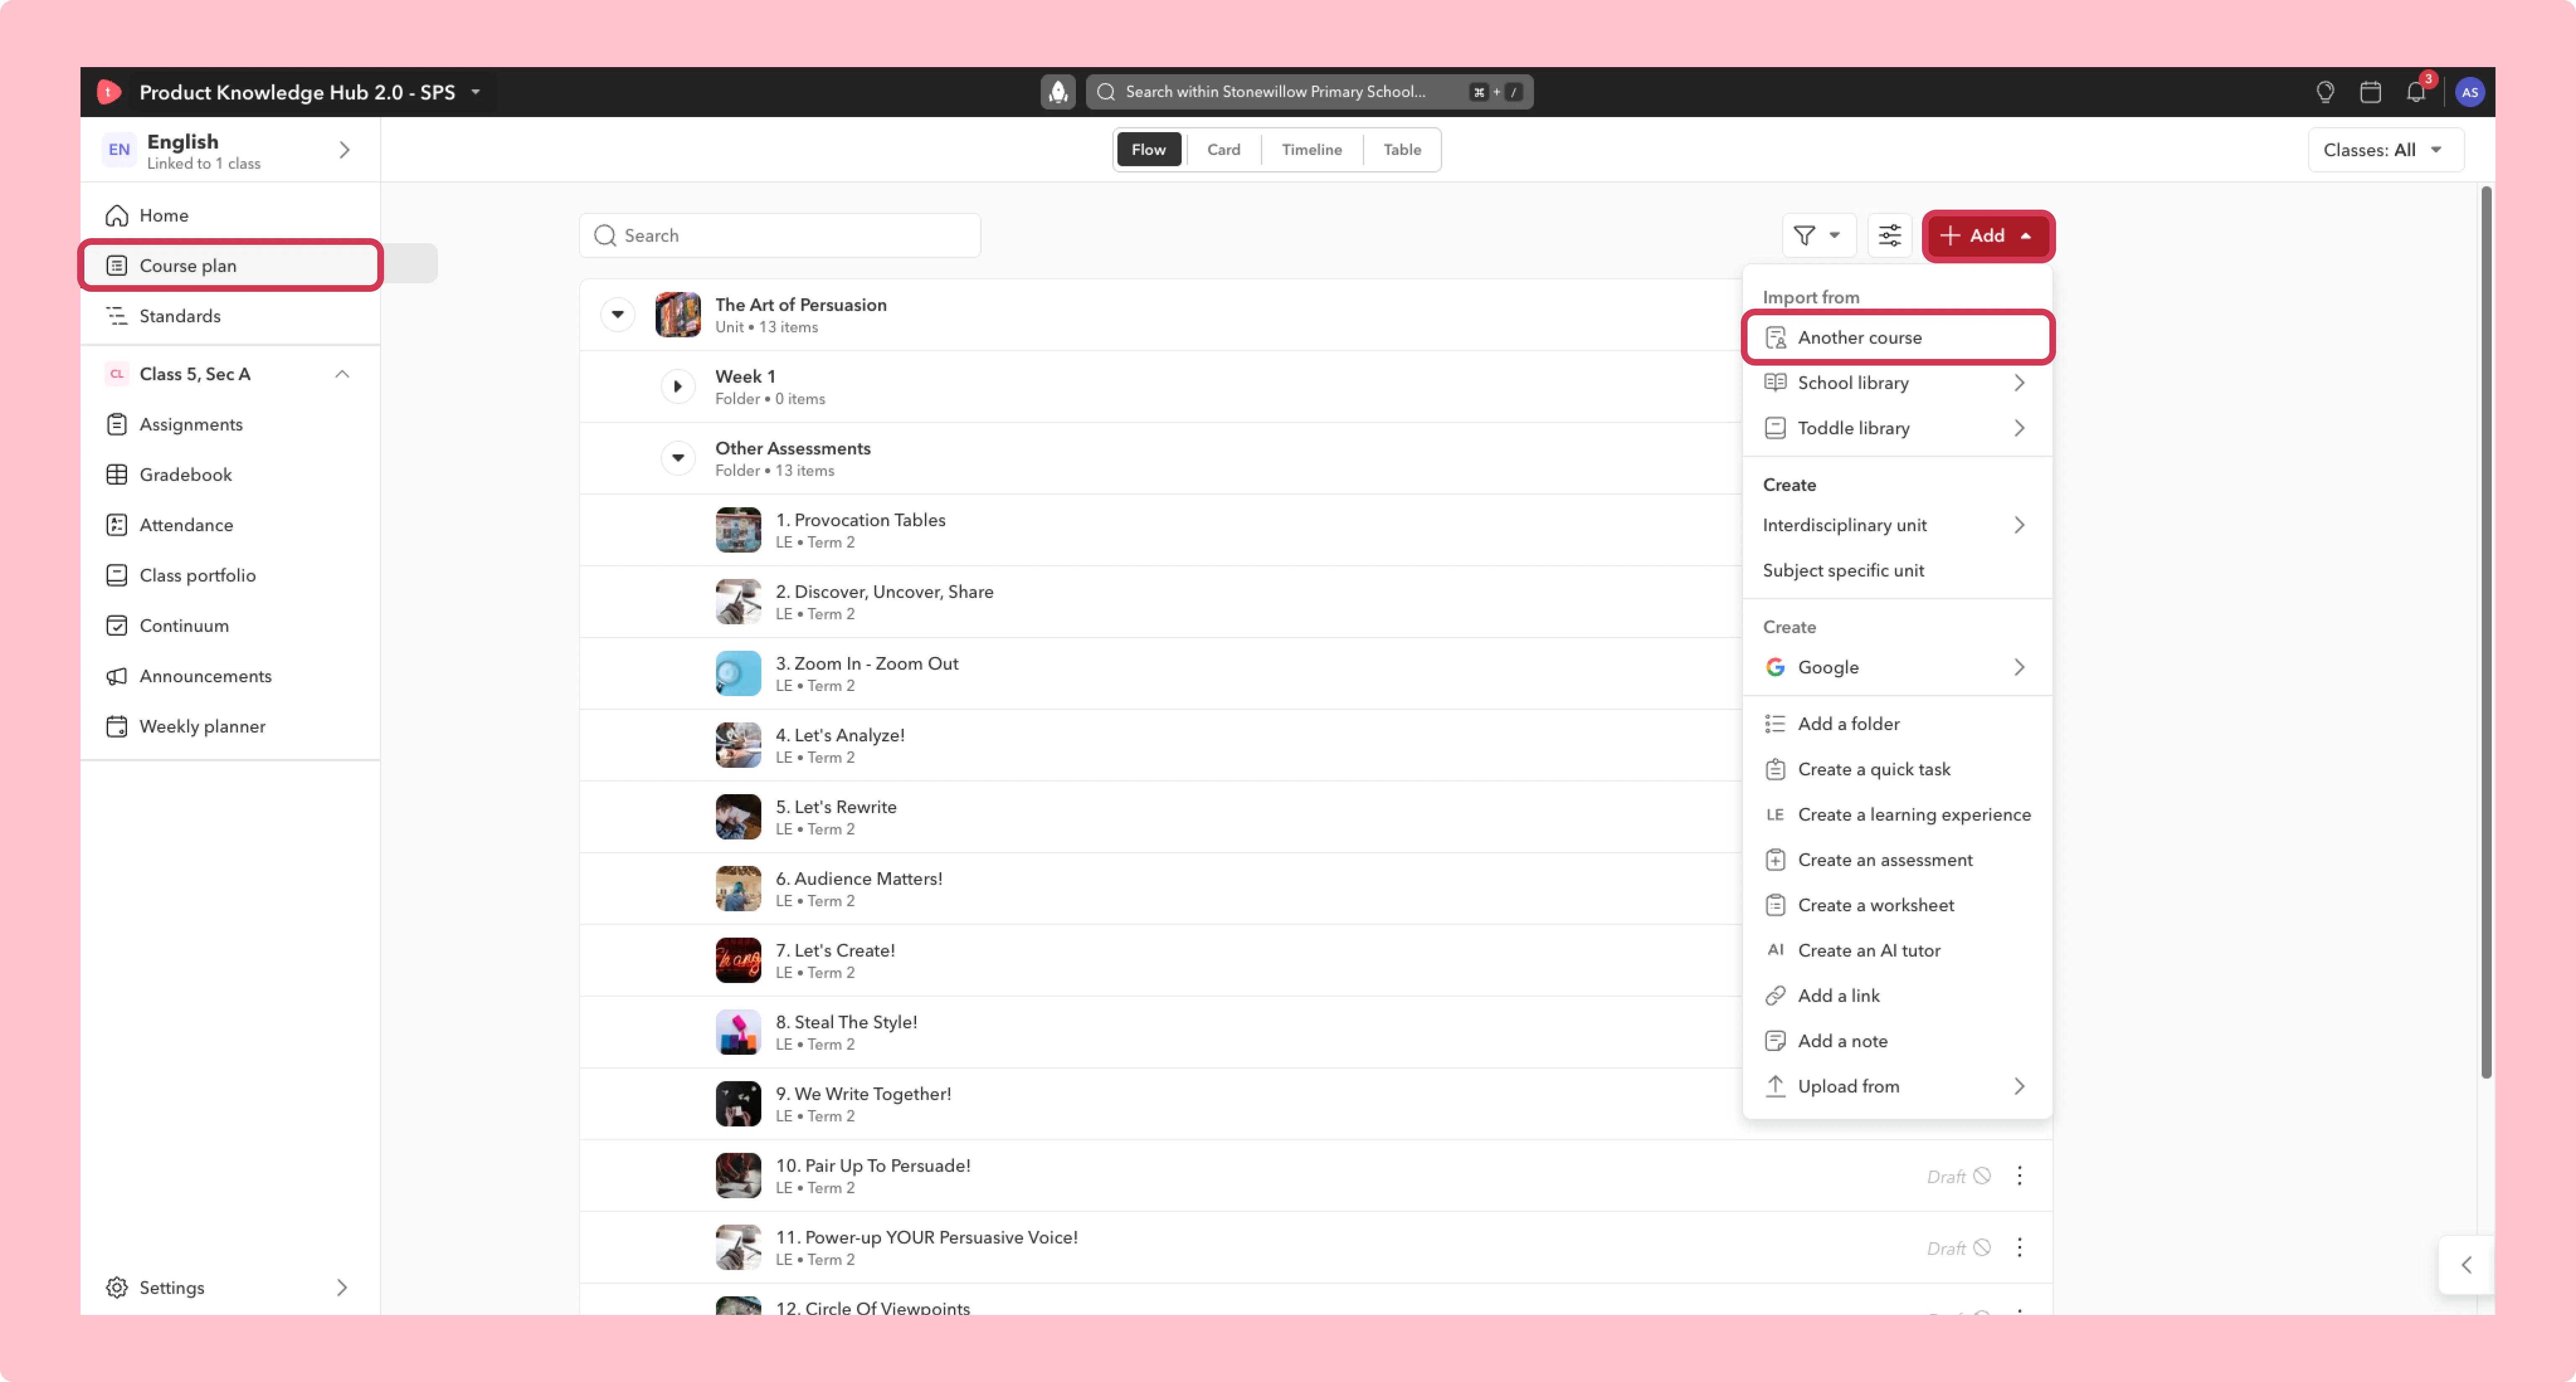Collapse the Class 5, Sec A section
This screenshot has height=1382, width=2576.
point(342,374)
